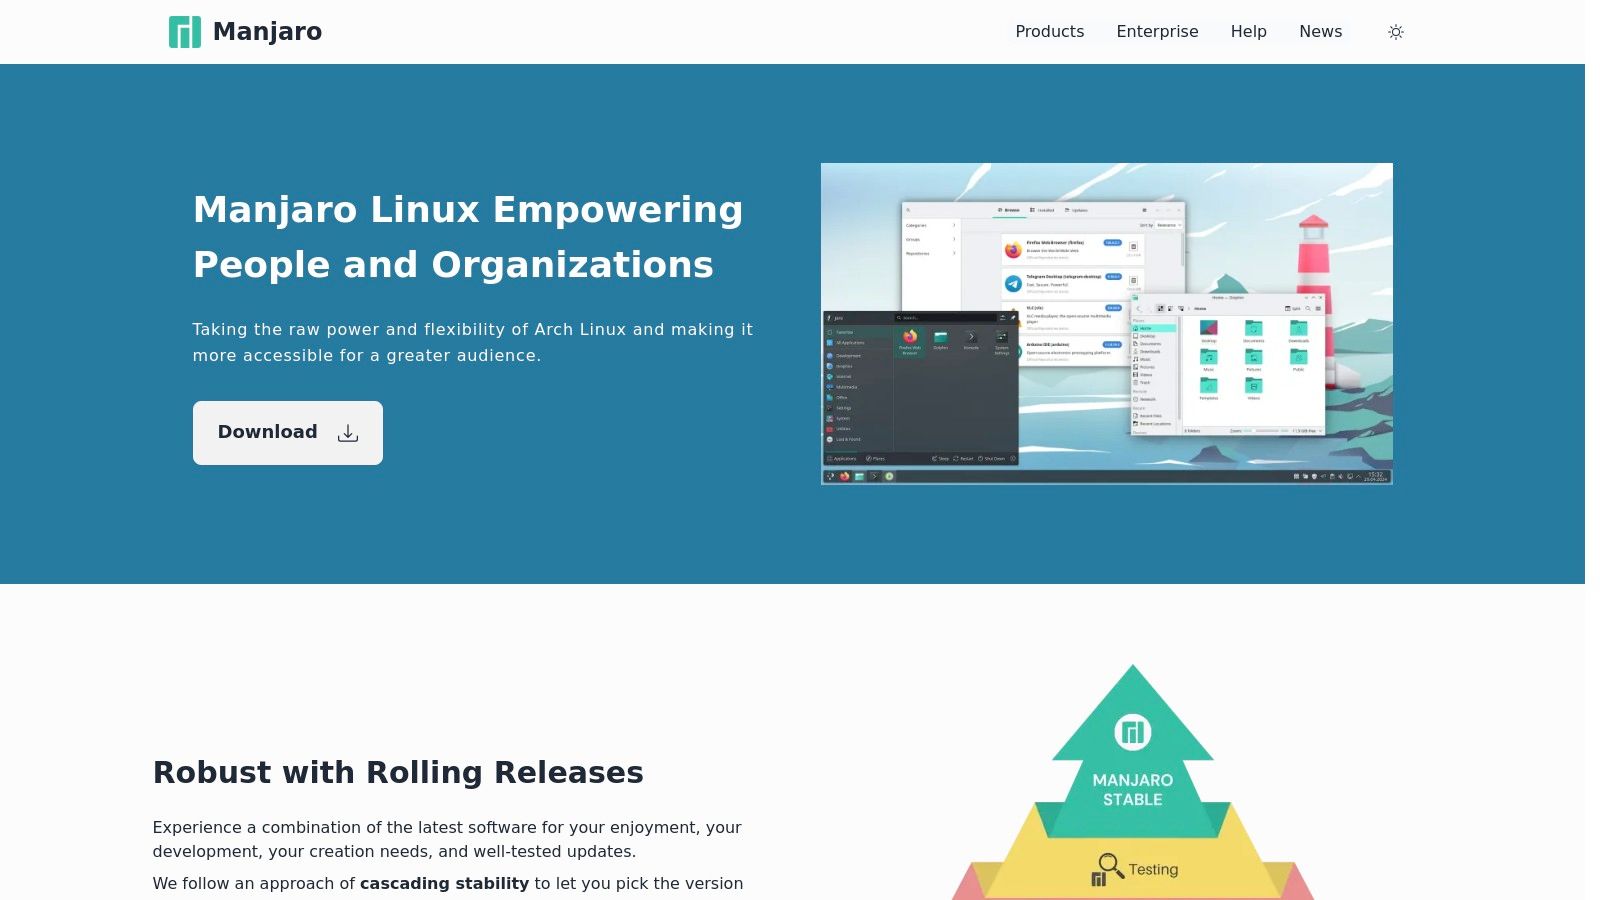Click the "Robust with Rolling Releases" heading
The width and height of the screenshot is (1600, 900).
click(398, 773)
